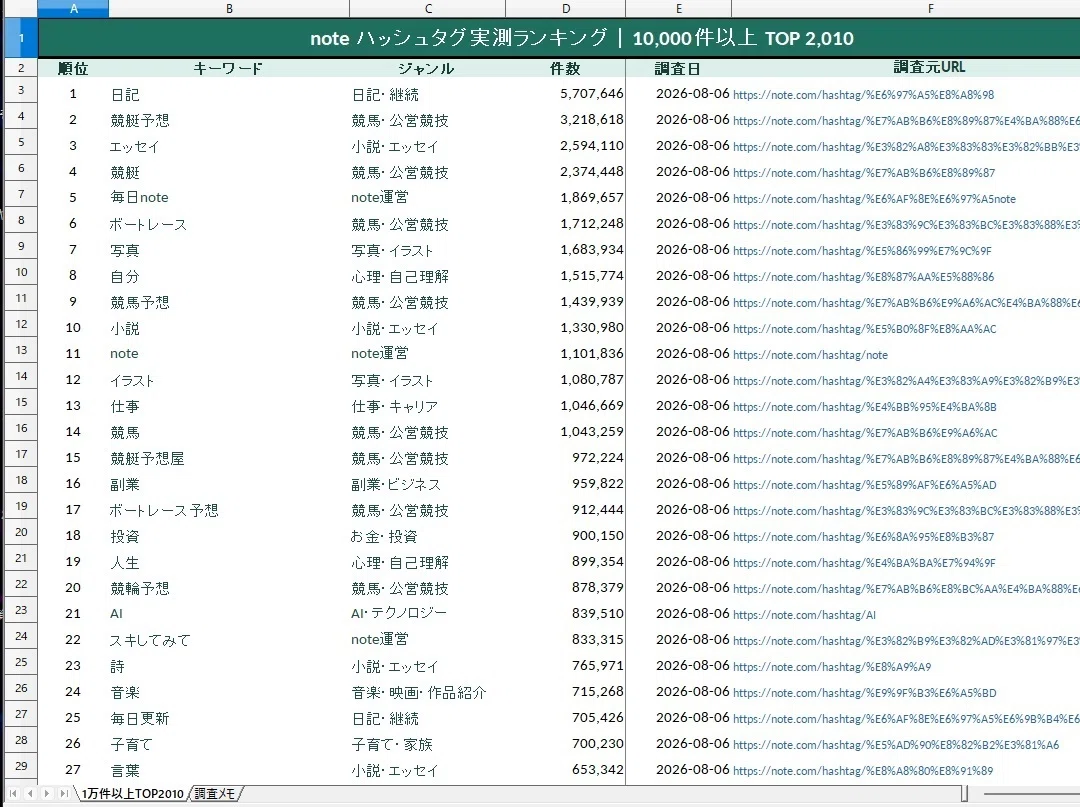The width and height of the screenshot is (1080, 807).
Task: Go to next sheet navigation arrow
Action: [x=46, y=793]
